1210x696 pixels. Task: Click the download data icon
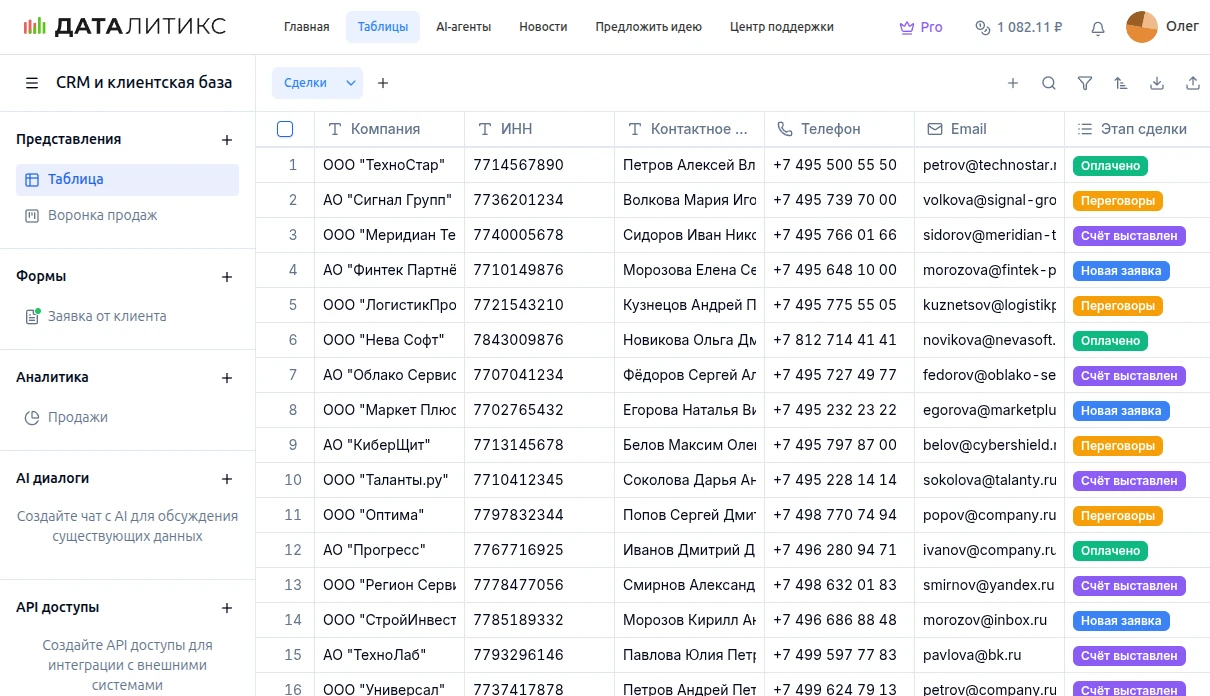coord(1157,84)
